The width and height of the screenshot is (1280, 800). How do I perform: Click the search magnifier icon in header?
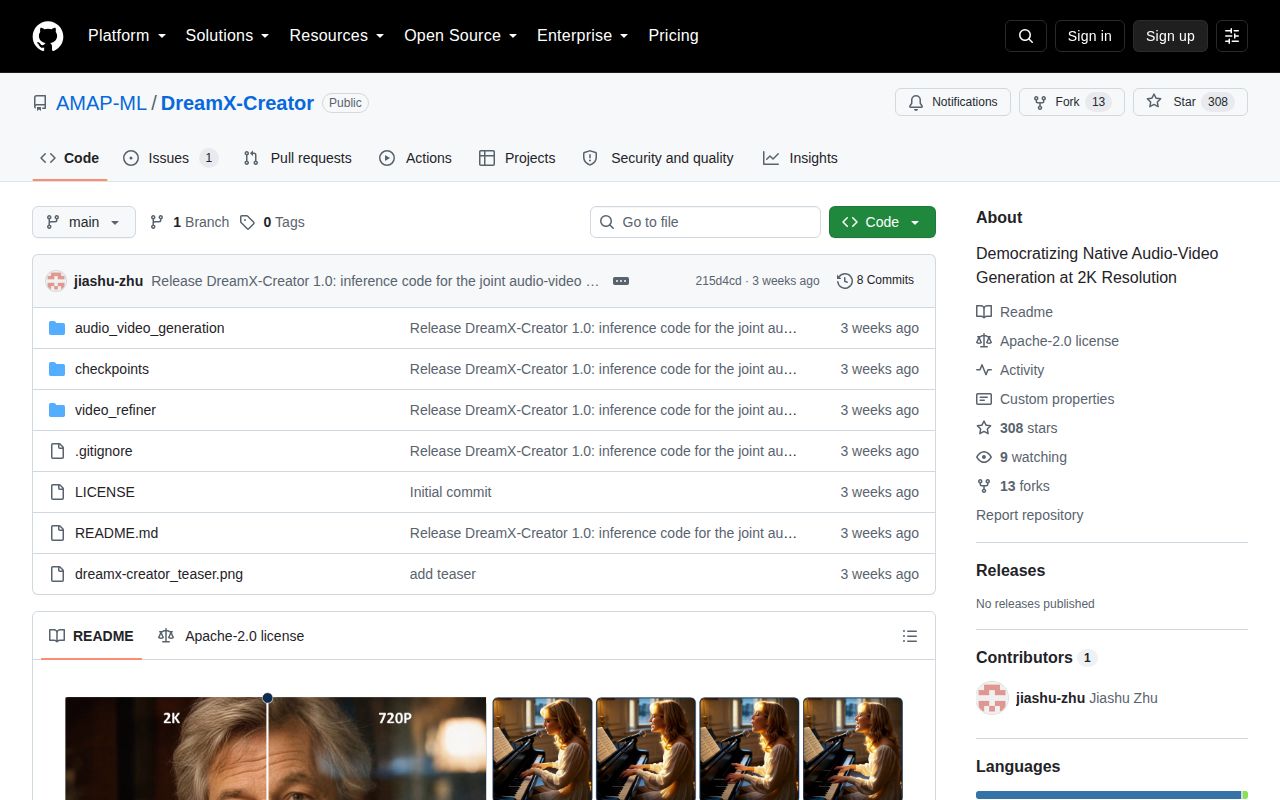1026,36
